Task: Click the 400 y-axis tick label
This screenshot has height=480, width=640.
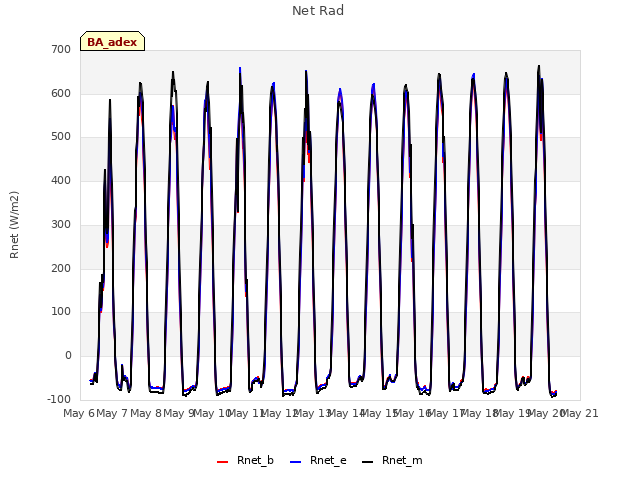Action: [61, 180]
